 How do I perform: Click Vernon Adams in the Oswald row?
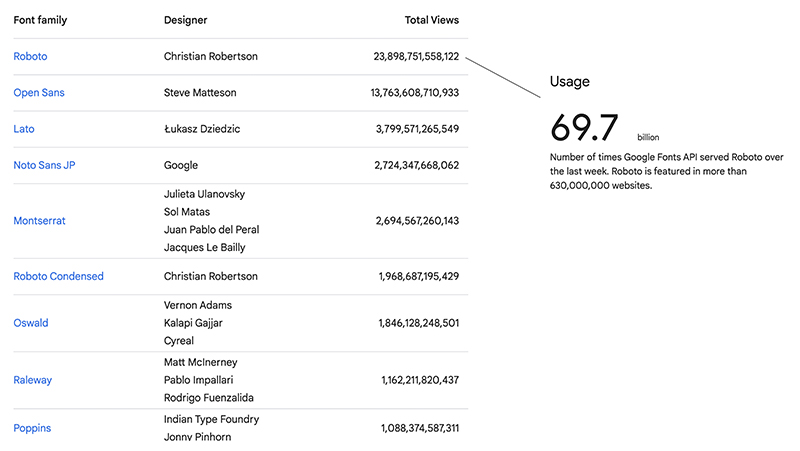pyautogui.click(x=198, y=305)
